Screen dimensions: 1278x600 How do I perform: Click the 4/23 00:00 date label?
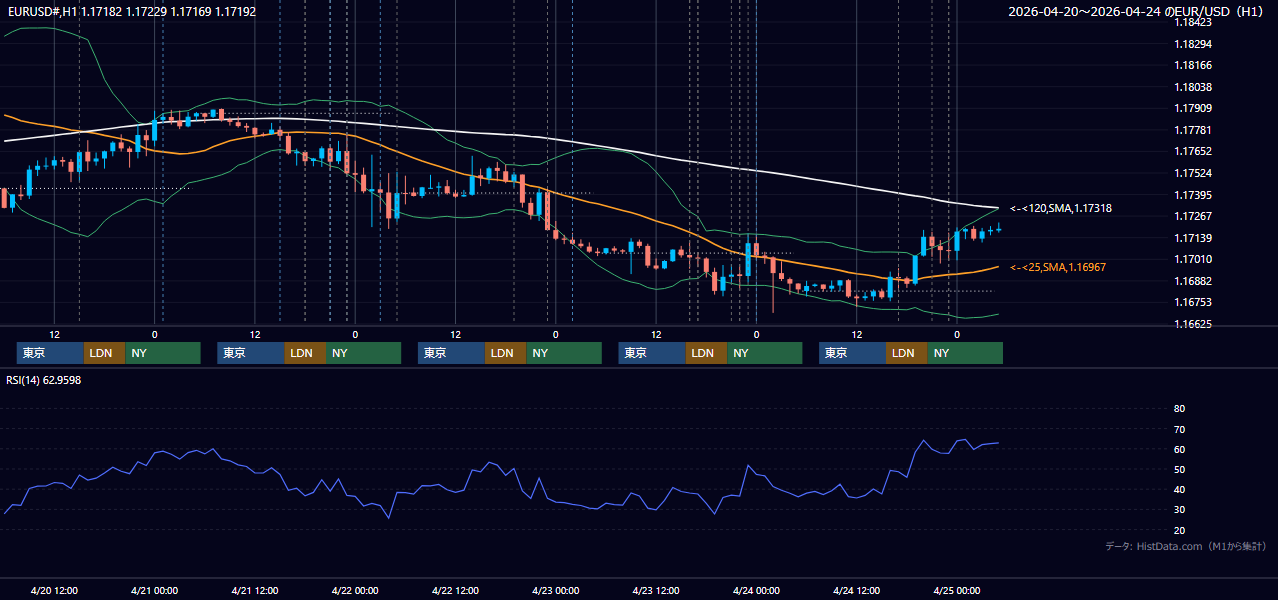pos(556,590)
